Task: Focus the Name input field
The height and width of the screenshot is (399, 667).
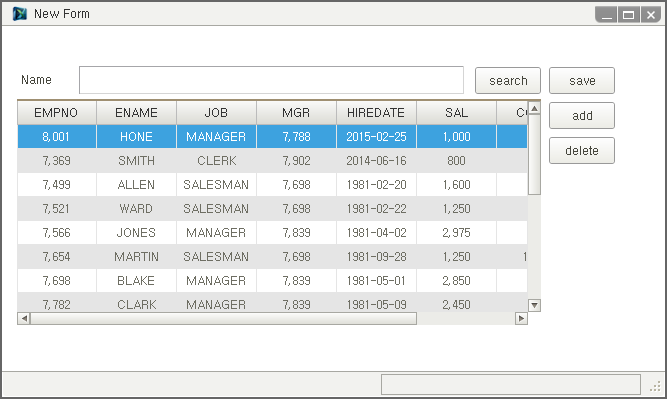Action: point(271,80)
